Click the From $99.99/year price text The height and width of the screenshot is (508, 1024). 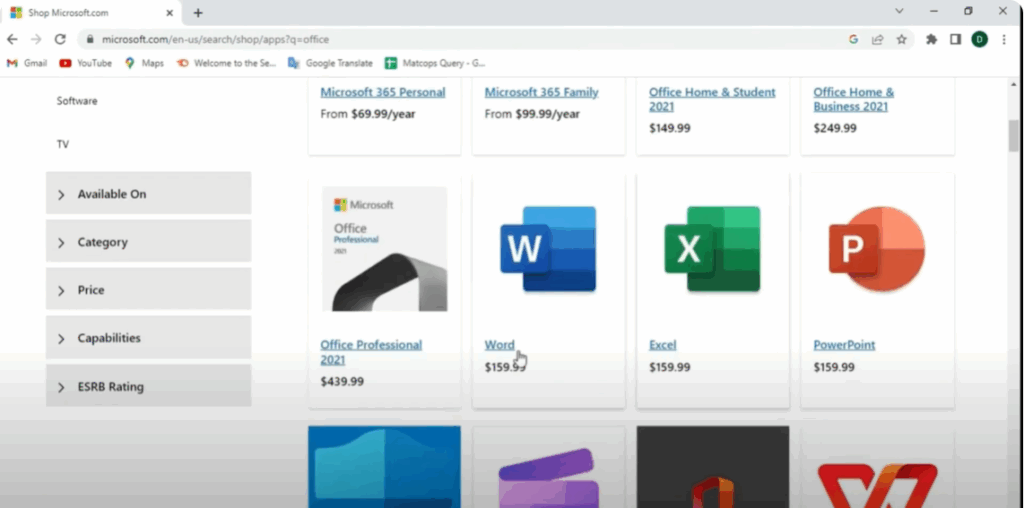[532, 114]
